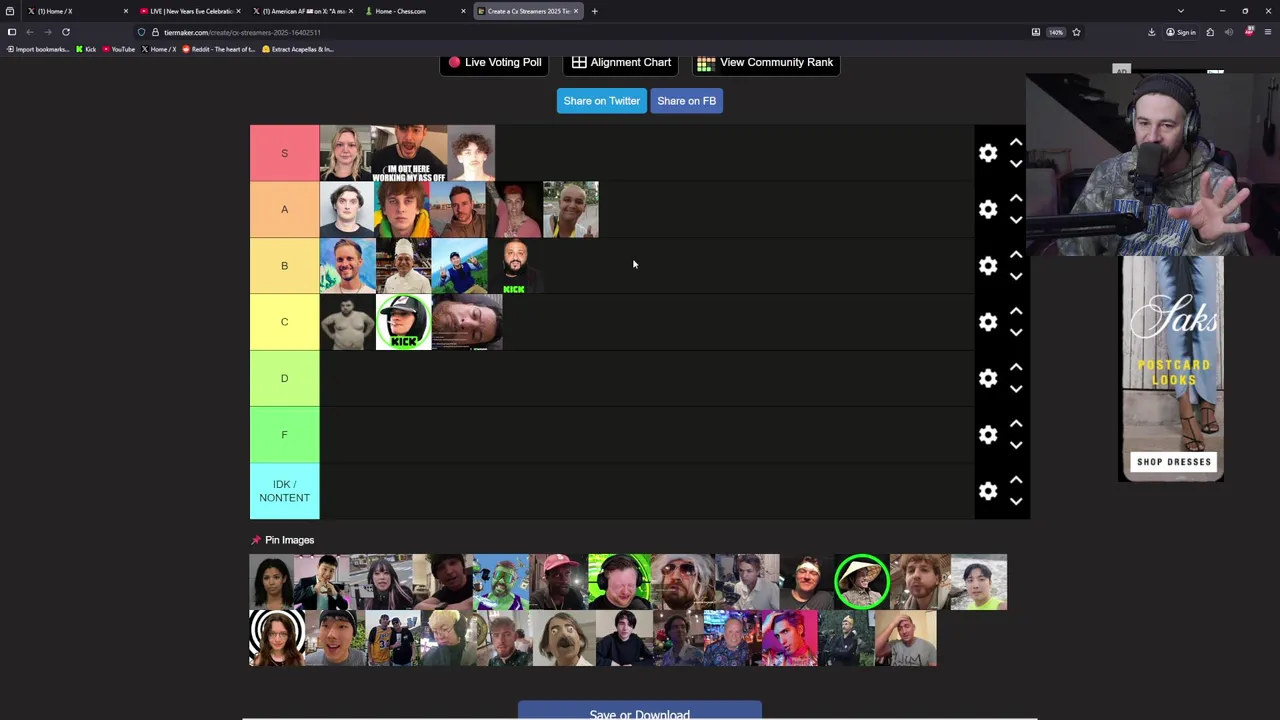Open the Alignment Chart view

tap(621, 63)
